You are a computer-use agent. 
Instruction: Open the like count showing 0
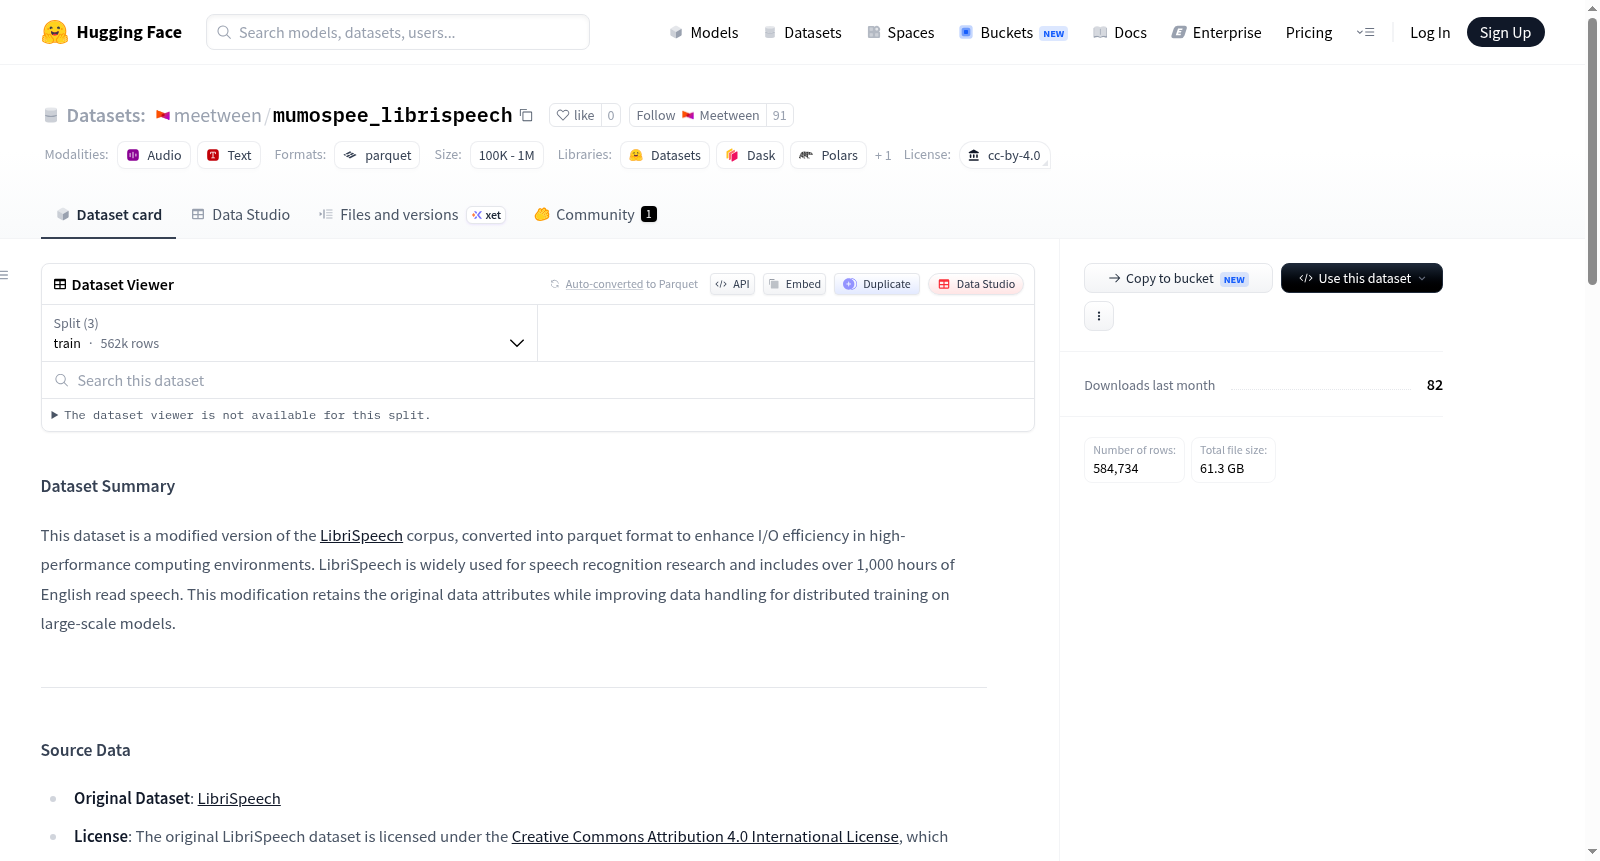pos(611,115)
